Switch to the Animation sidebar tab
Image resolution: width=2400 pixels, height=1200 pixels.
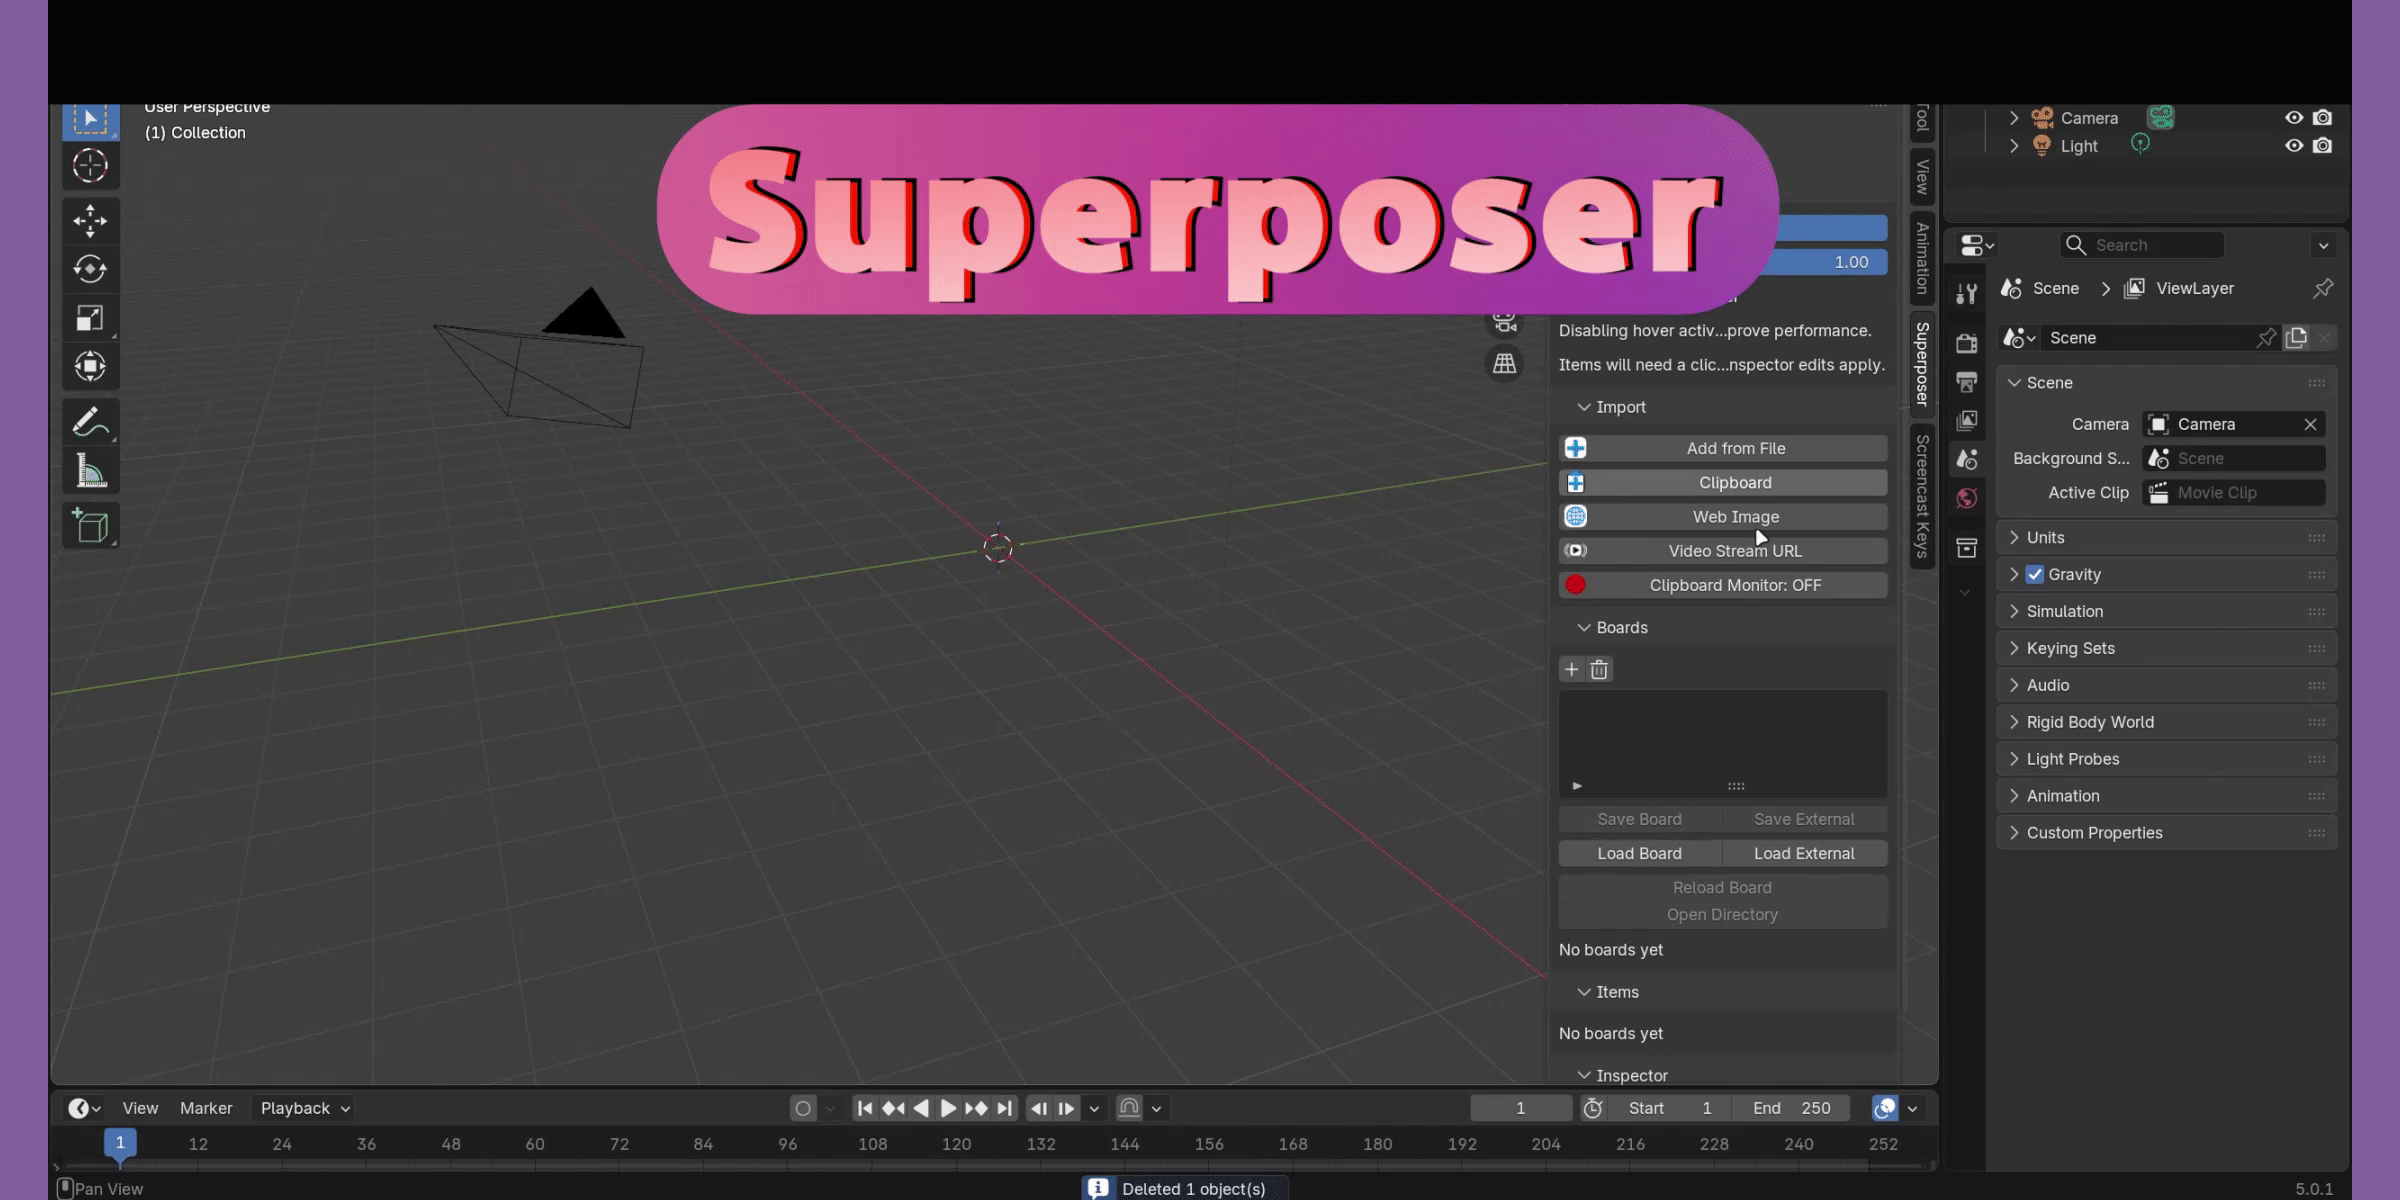(1922, 258)
